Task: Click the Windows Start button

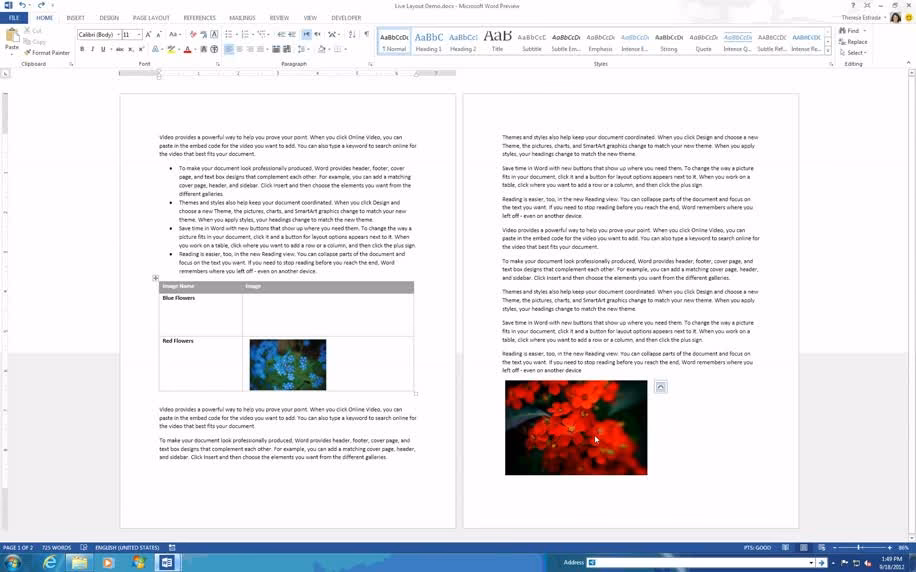Action: click(13, 562)
